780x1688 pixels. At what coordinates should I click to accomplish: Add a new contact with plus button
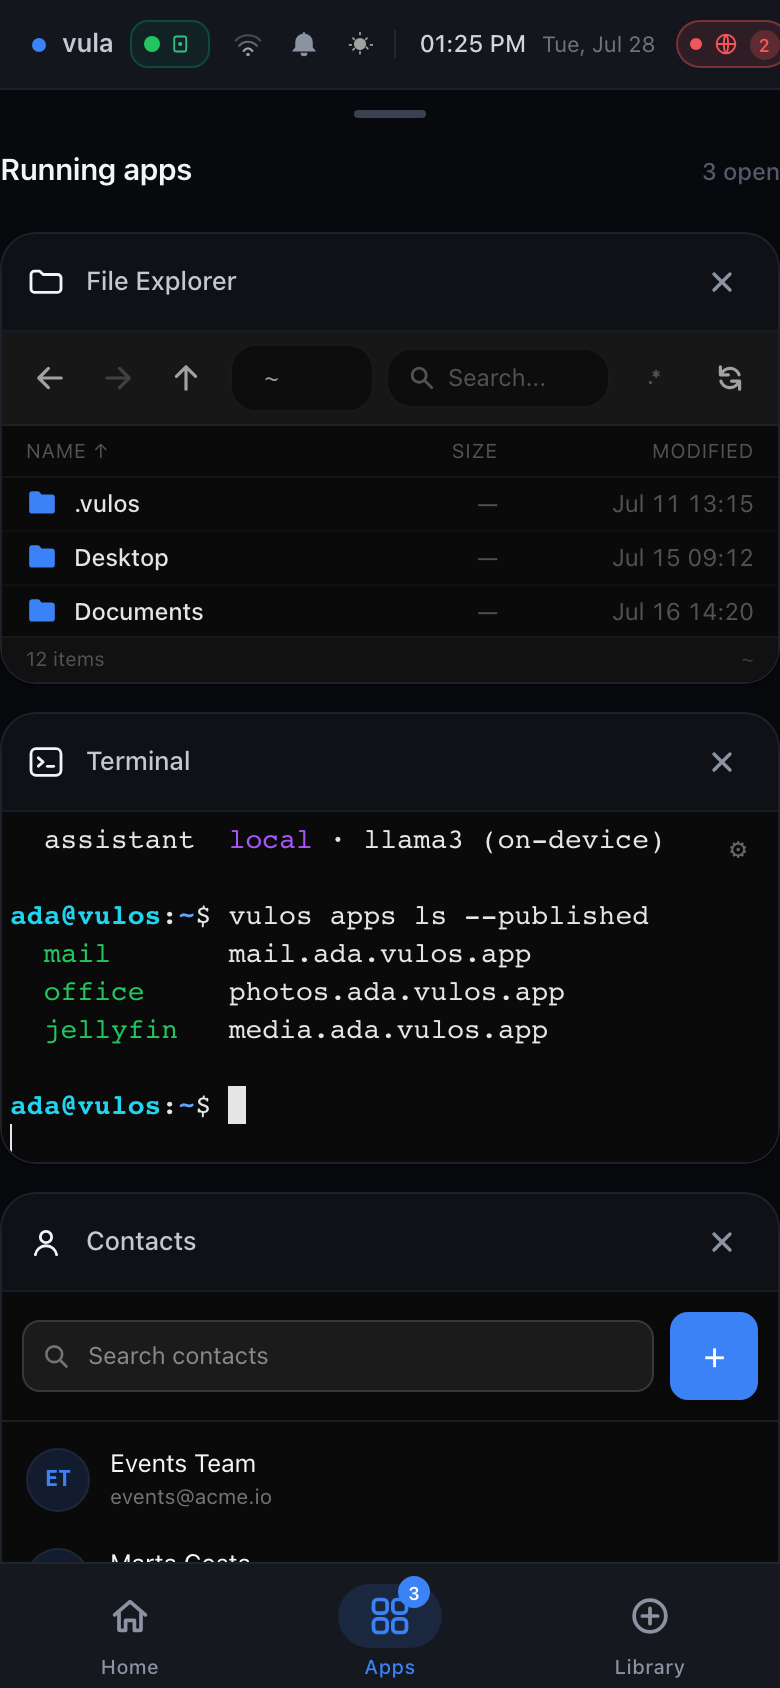point(714,1356)
